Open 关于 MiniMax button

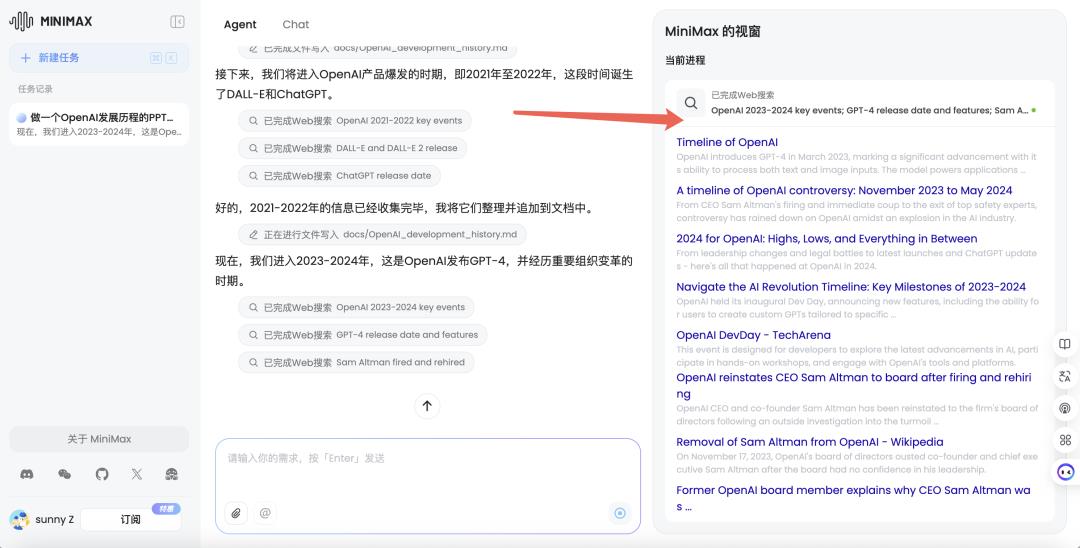click(x=98, y=439)
